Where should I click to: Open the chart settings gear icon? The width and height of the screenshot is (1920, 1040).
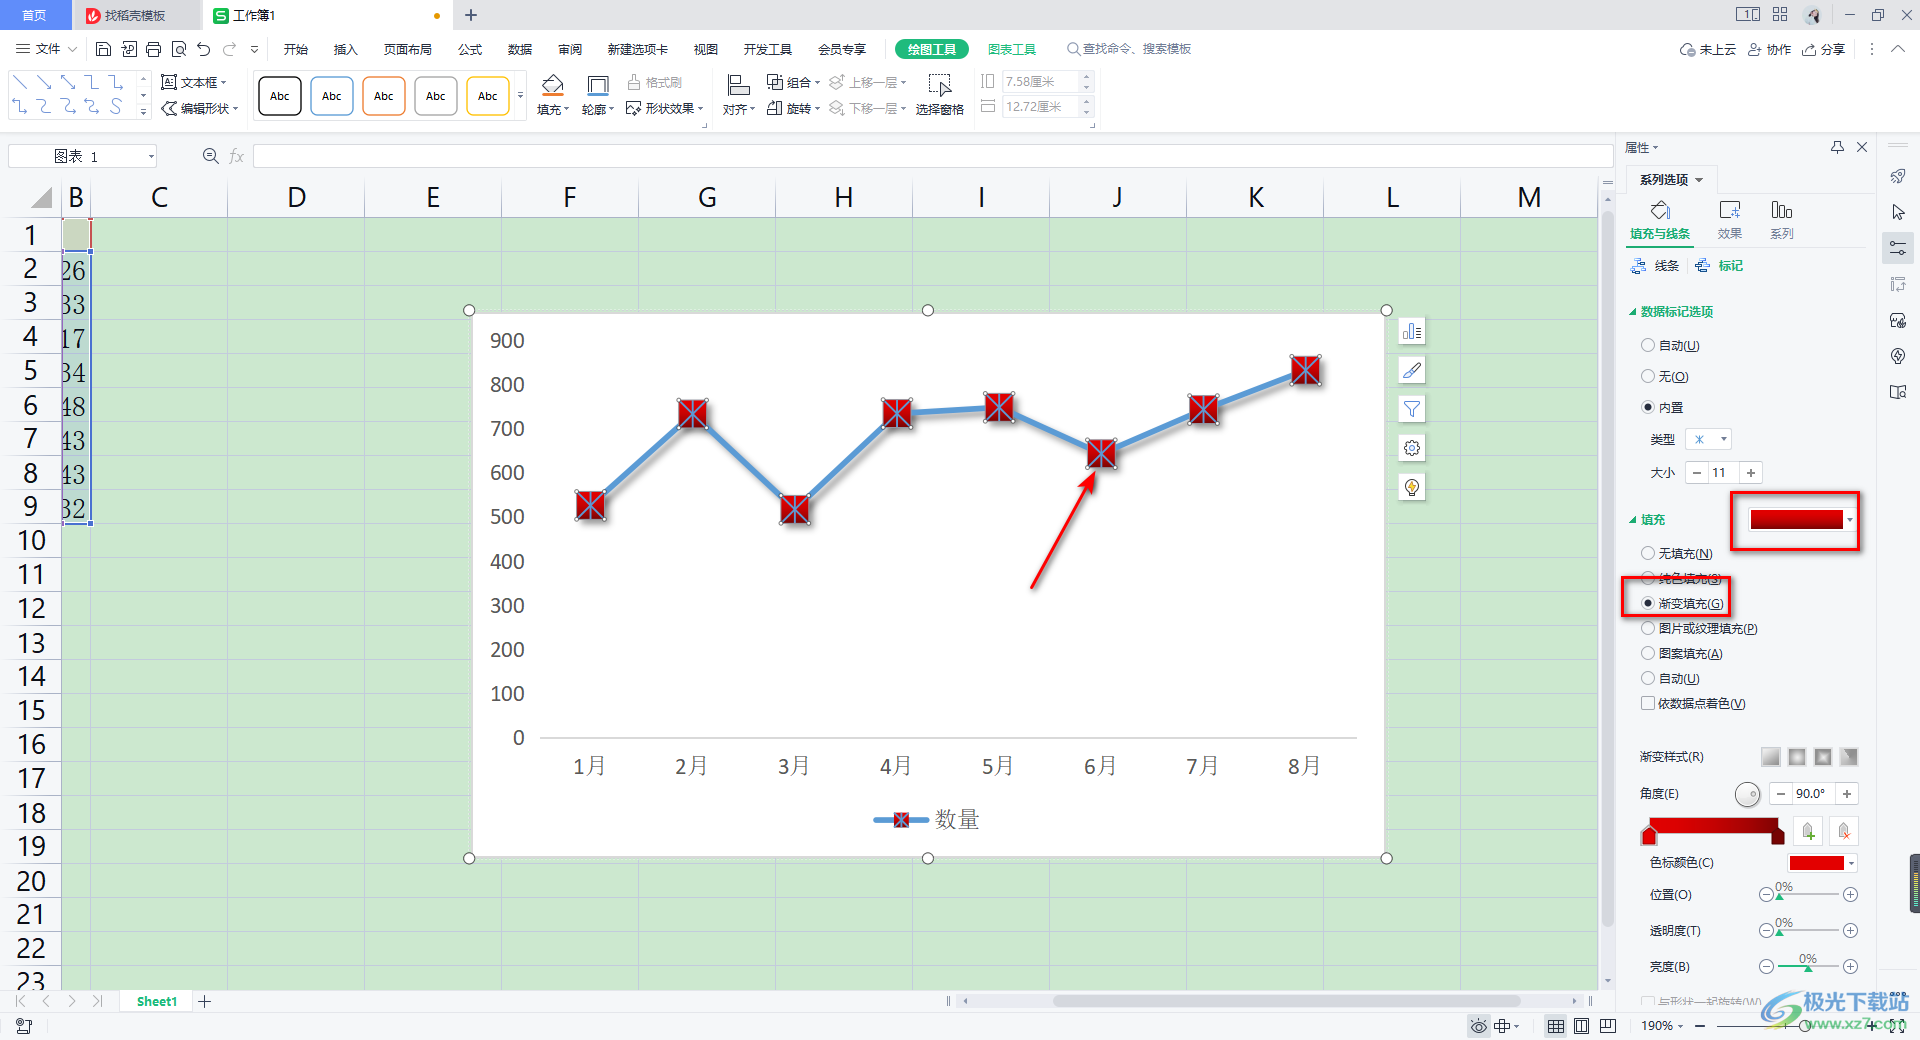1411,448
